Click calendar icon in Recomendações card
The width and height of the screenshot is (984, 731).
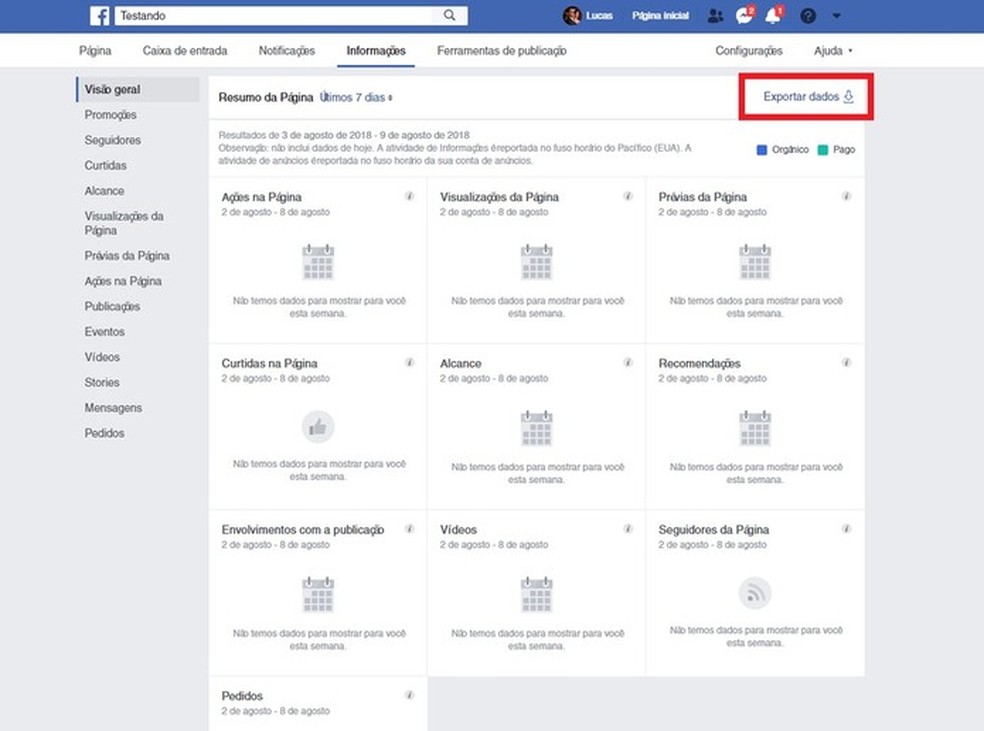pos(755,428)
